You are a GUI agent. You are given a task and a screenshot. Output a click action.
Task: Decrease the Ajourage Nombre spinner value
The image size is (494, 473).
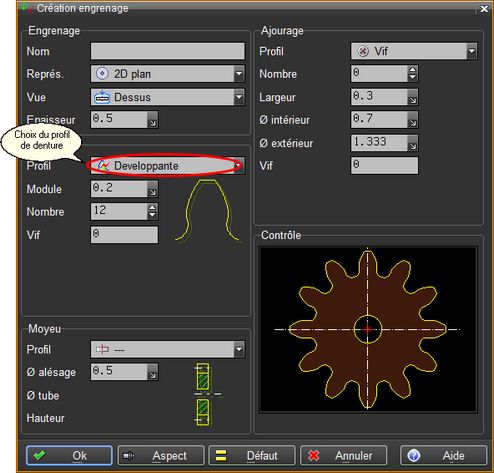pos(412,77)
